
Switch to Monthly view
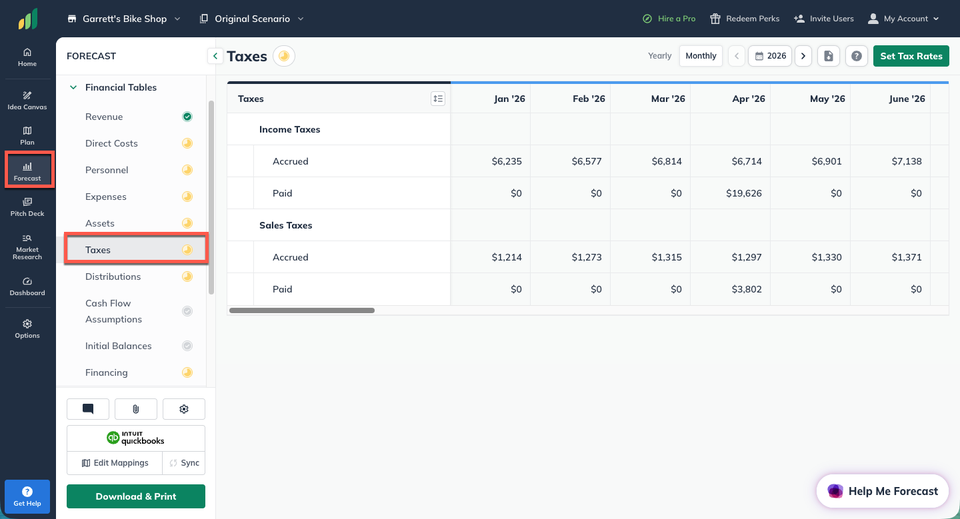click(x=700, y=56)
